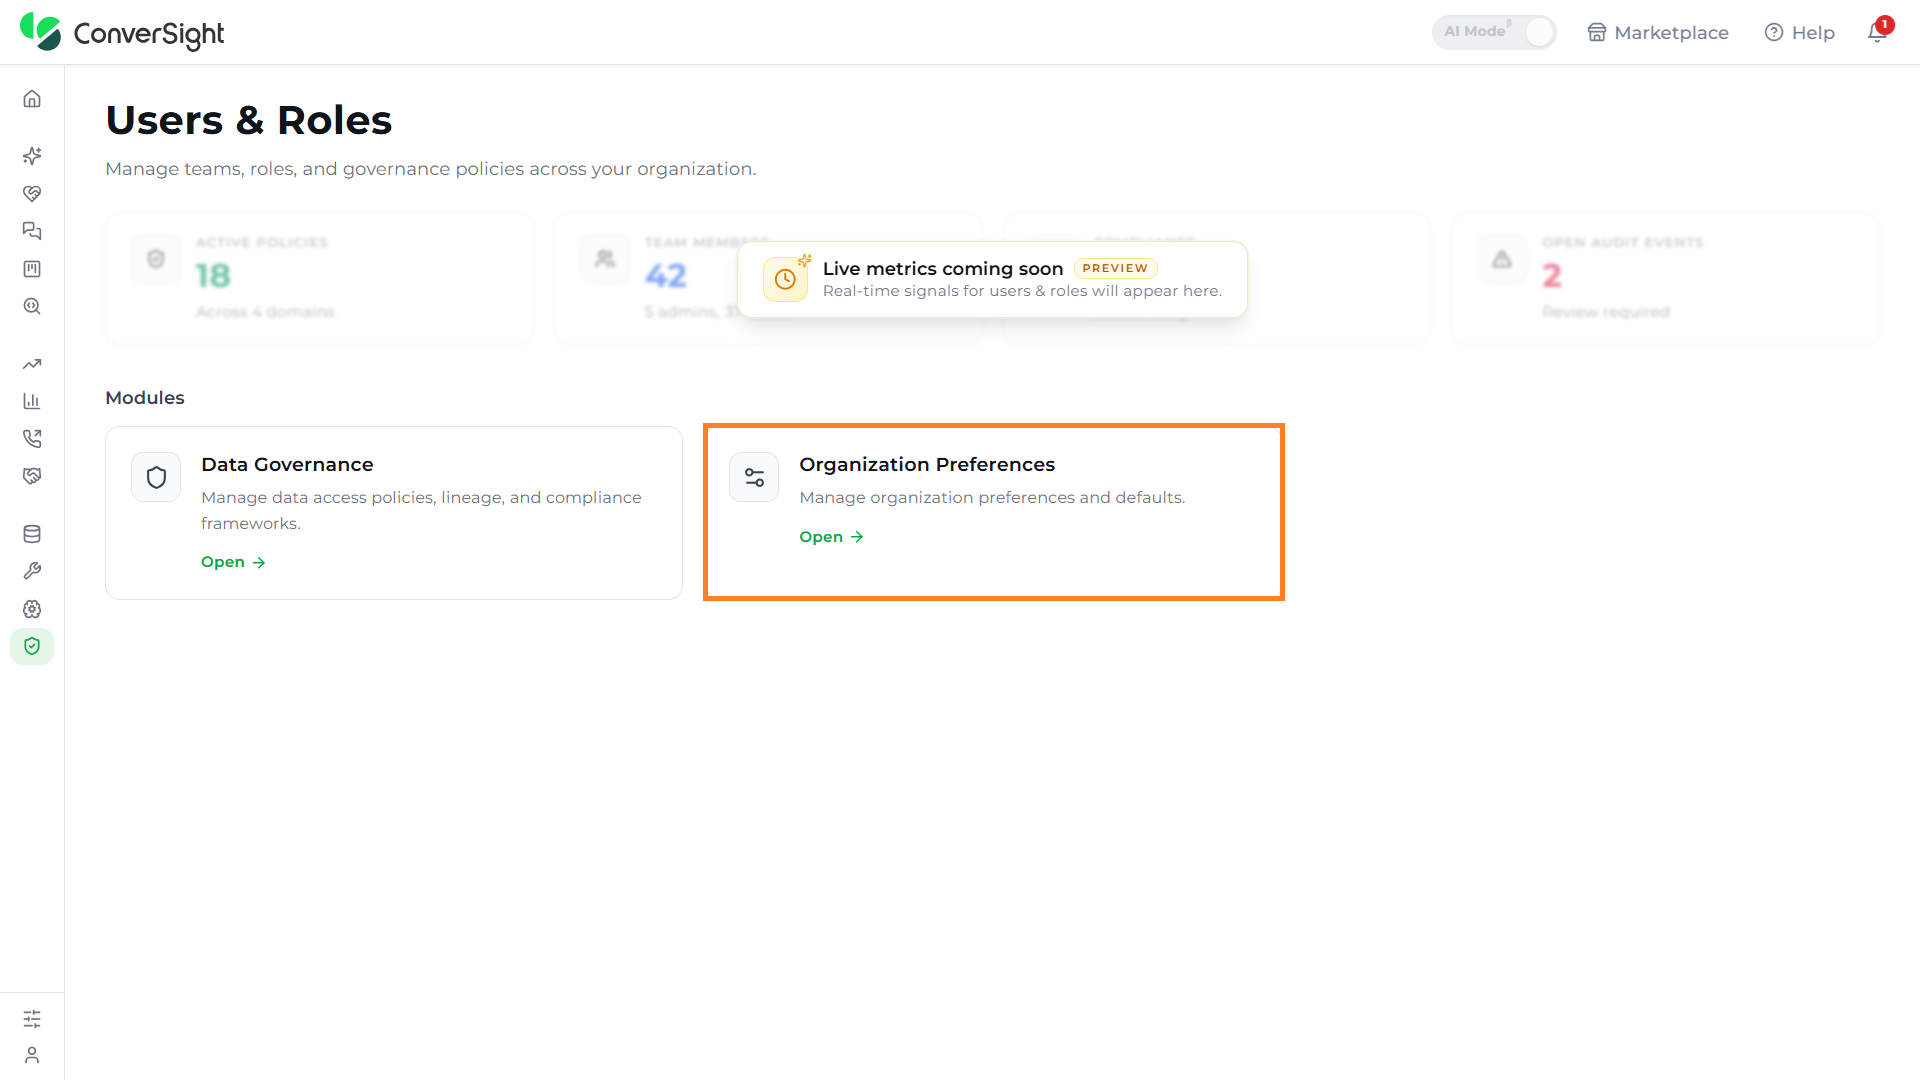Viewport: 1920px width, 1080px height.
Task: Open the chat bubbles icon in sidebar
Action: 32,231
